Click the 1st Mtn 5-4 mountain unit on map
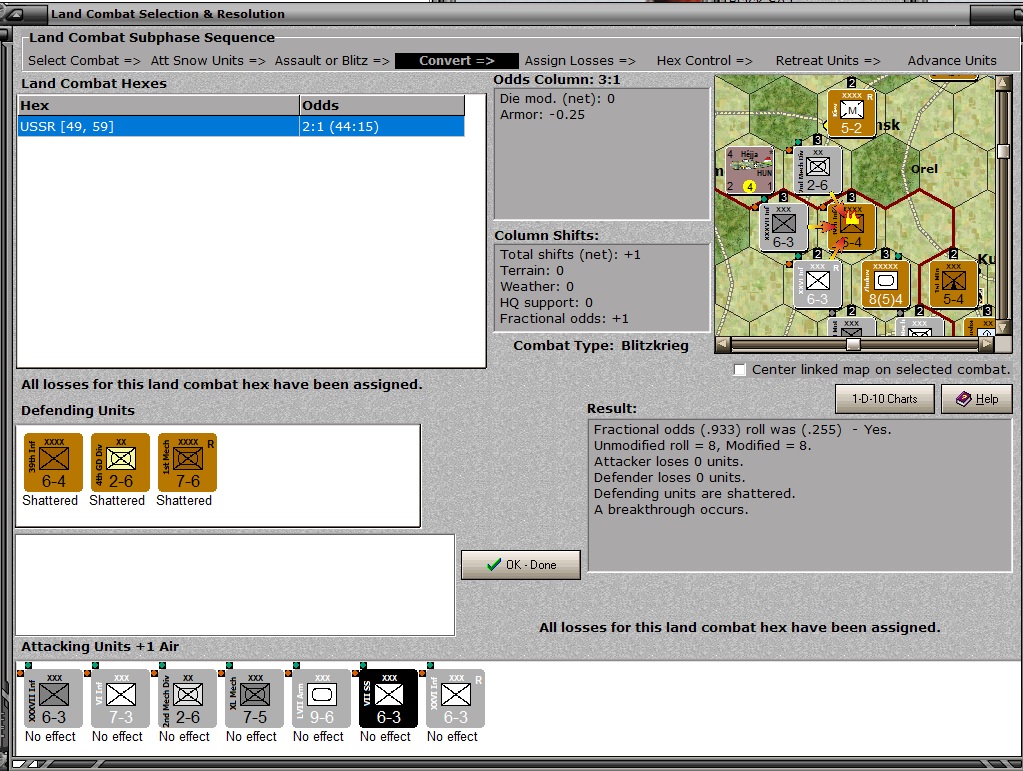This screenshot has width=1023, height=771. tap(953, 284)
